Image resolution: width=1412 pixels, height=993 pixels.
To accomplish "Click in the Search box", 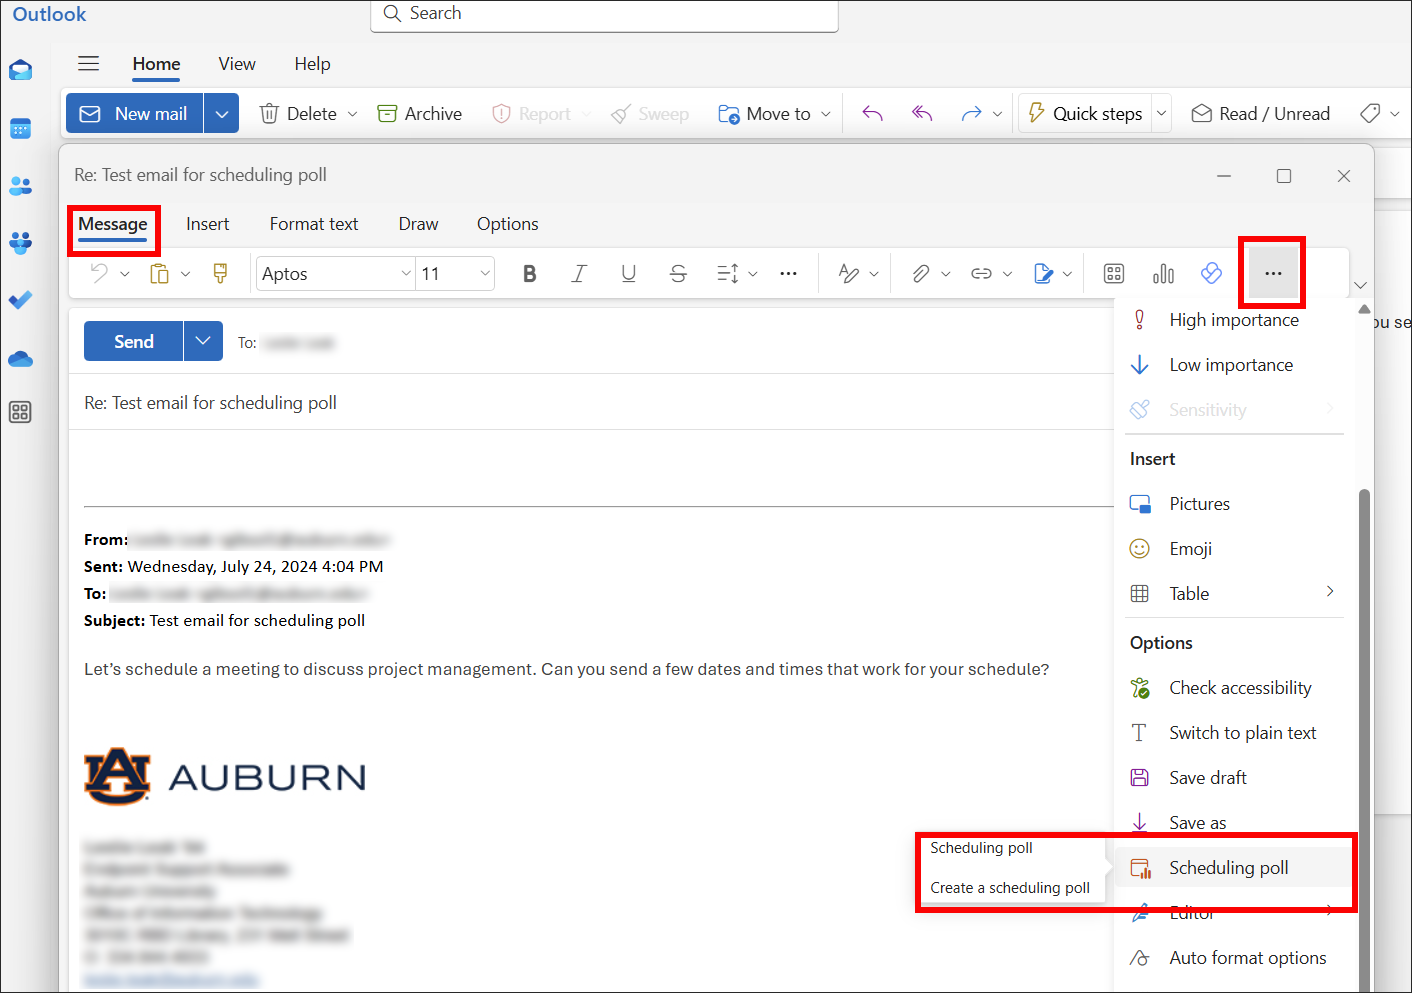I will coord(604,14).
